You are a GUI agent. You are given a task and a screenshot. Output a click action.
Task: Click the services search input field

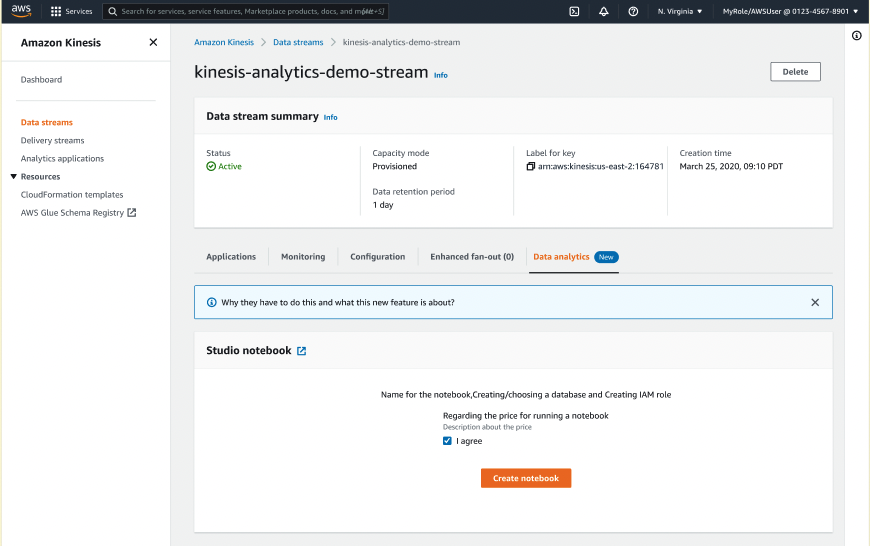[245, 11]
